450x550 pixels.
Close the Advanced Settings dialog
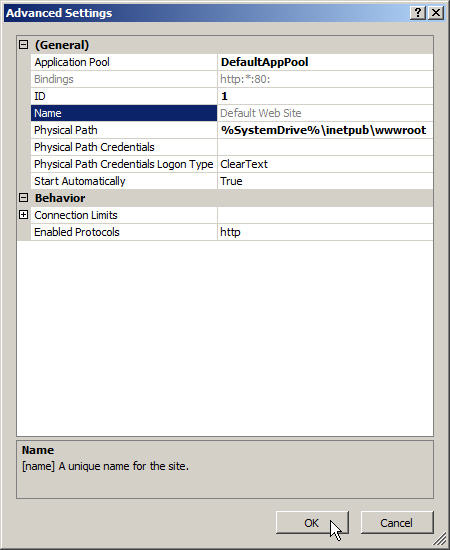click(436, 13)
